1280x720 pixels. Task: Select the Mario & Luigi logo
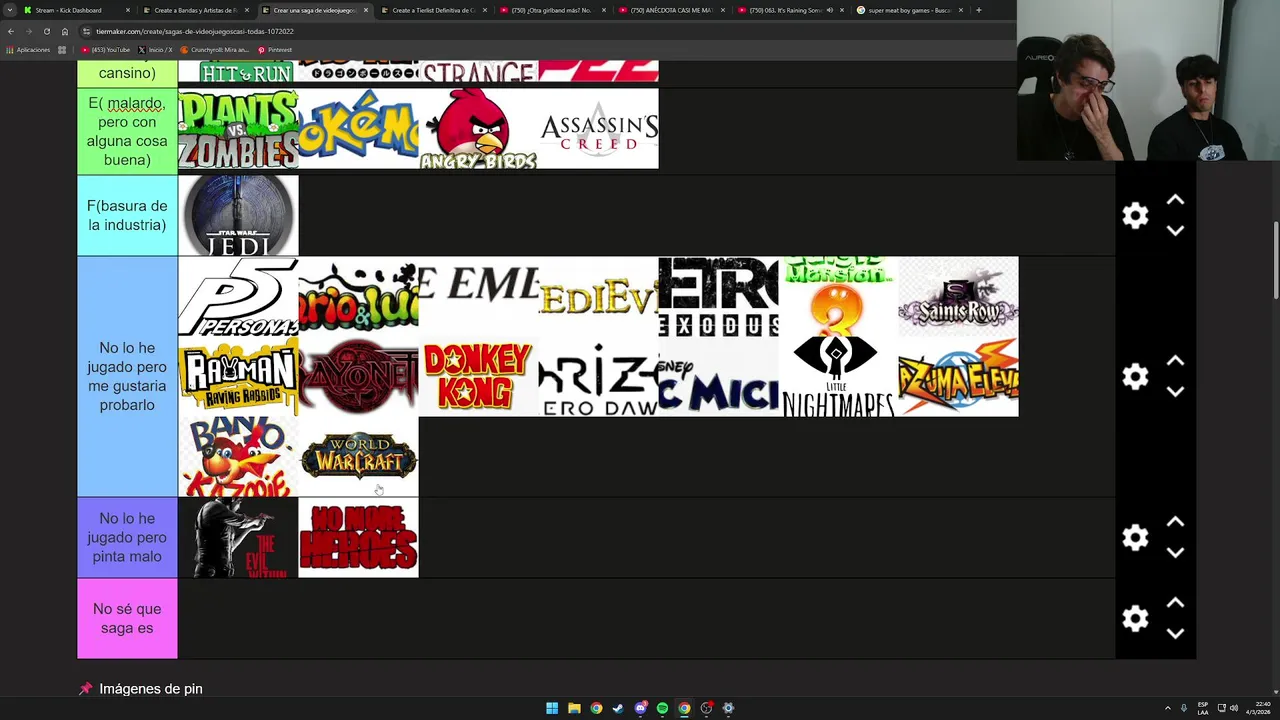pyautogui.click(x=358, y=297)
